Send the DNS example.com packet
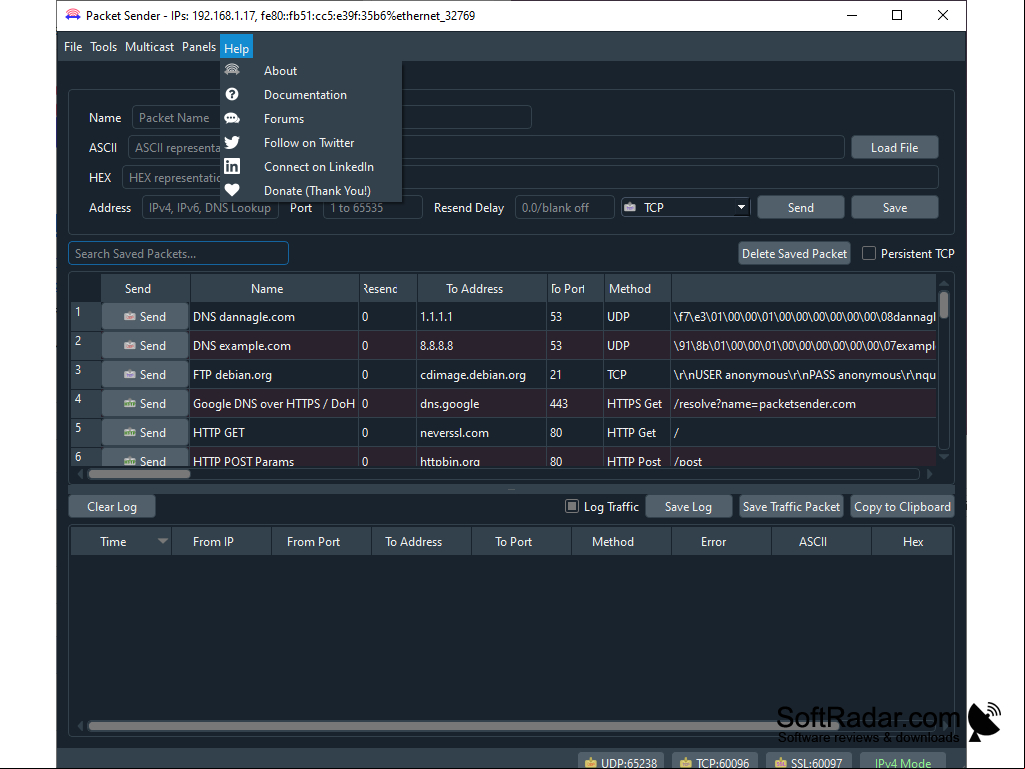 click(x=145, y=345)
